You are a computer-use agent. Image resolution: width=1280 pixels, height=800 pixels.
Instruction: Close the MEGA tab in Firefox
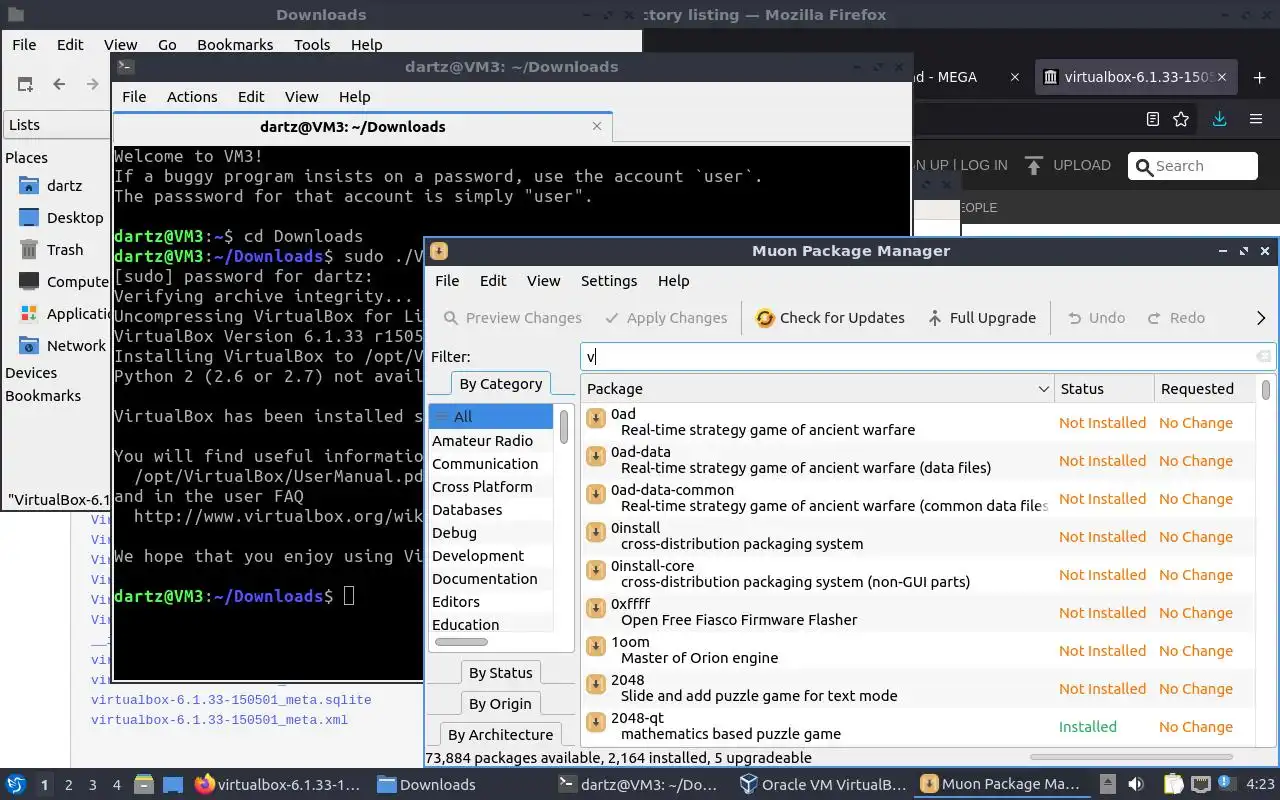1015,77
